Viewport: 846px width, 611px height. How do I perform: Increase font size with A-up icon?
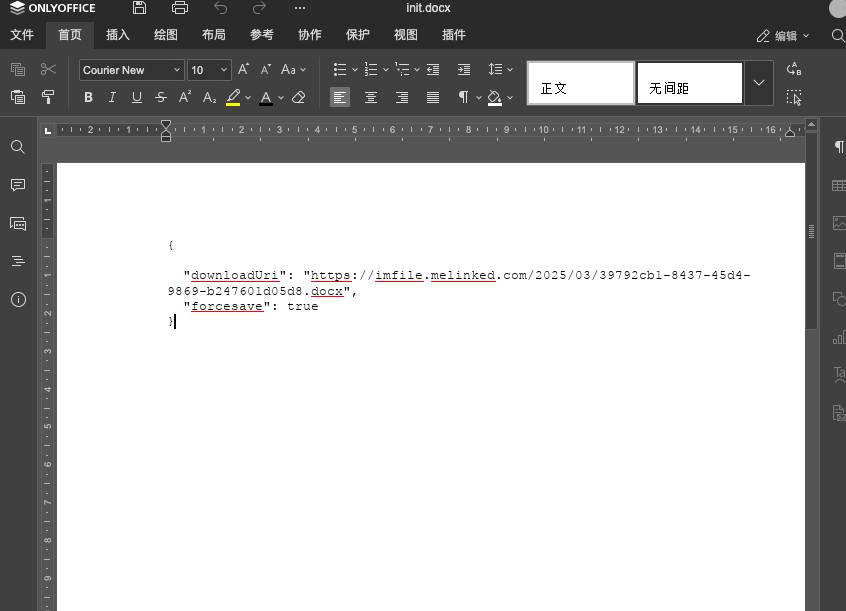pos(243,69)
